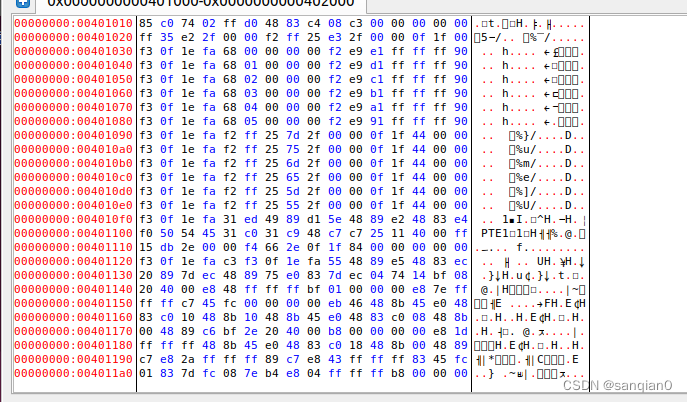This screenshot has width=687, height=402.
Task: Select address 00000000:00401070
Action: pos(73,107)
